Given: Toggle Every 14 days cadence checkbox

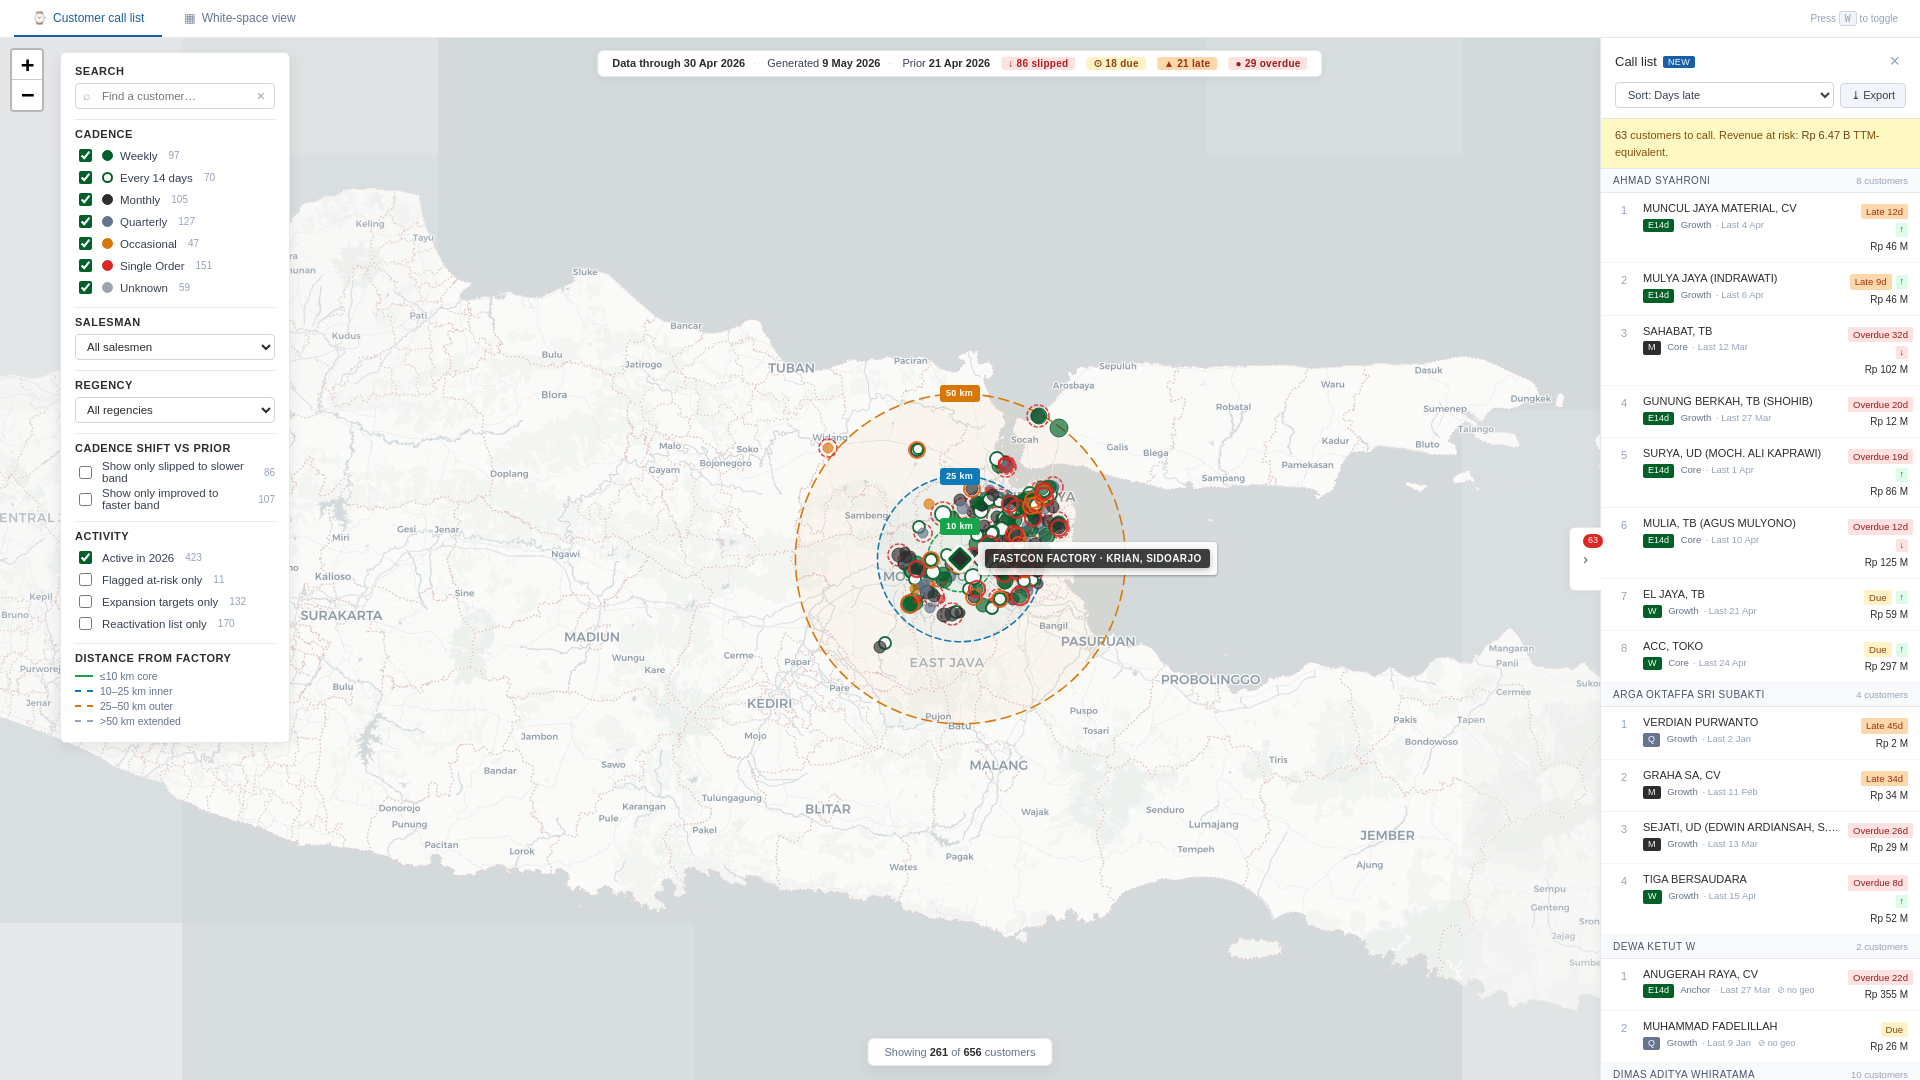Looking at the screenshot, I should tap(85, 178).
